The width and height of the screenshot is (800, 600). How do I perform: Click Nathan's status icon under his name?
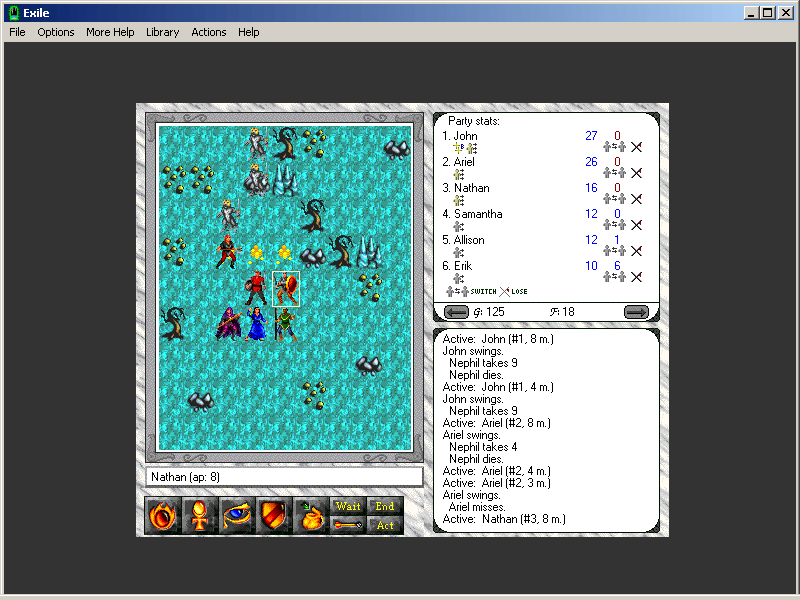coord(459,201)
